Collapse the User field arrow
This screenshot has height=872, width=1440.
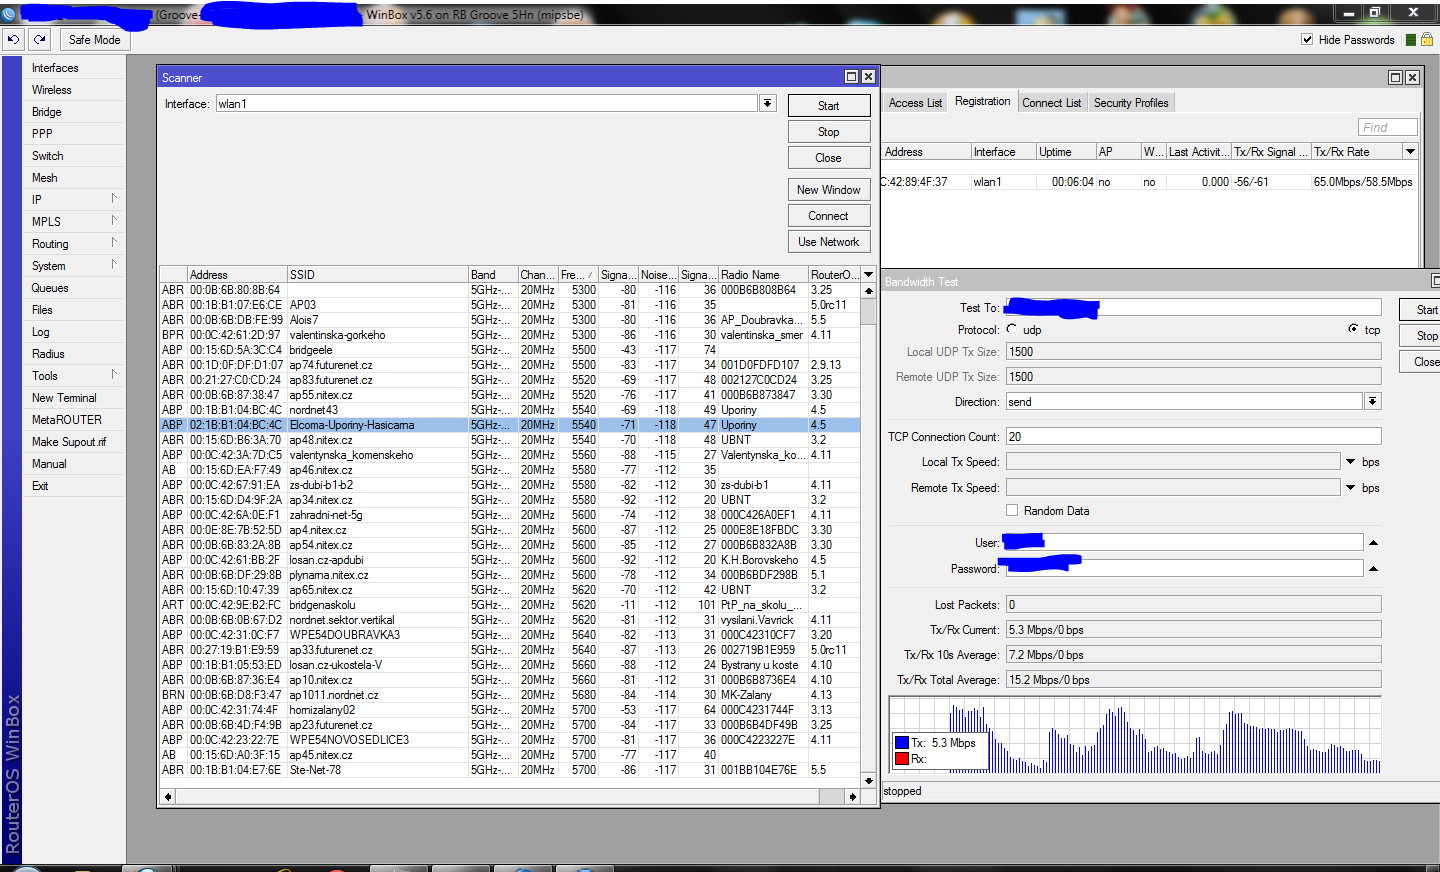pos(1373,543)
